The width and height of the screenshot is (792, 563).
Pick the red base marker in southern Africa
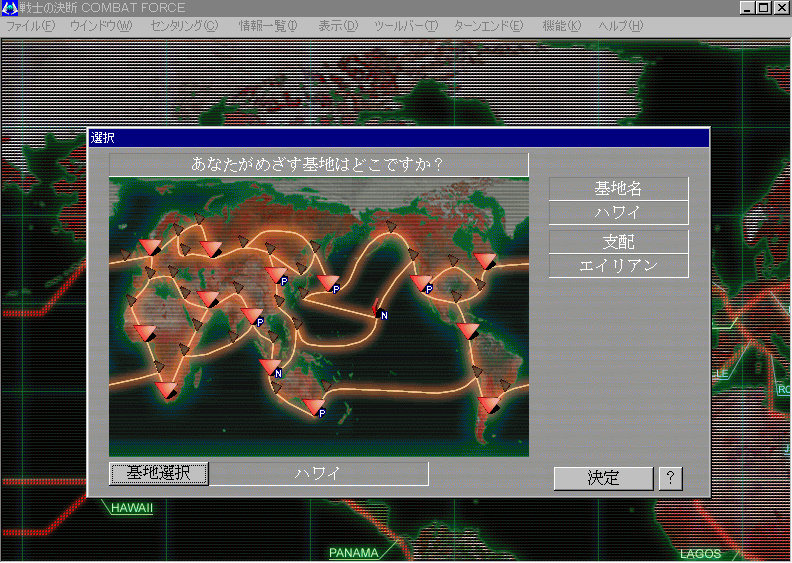pos(166,390)
